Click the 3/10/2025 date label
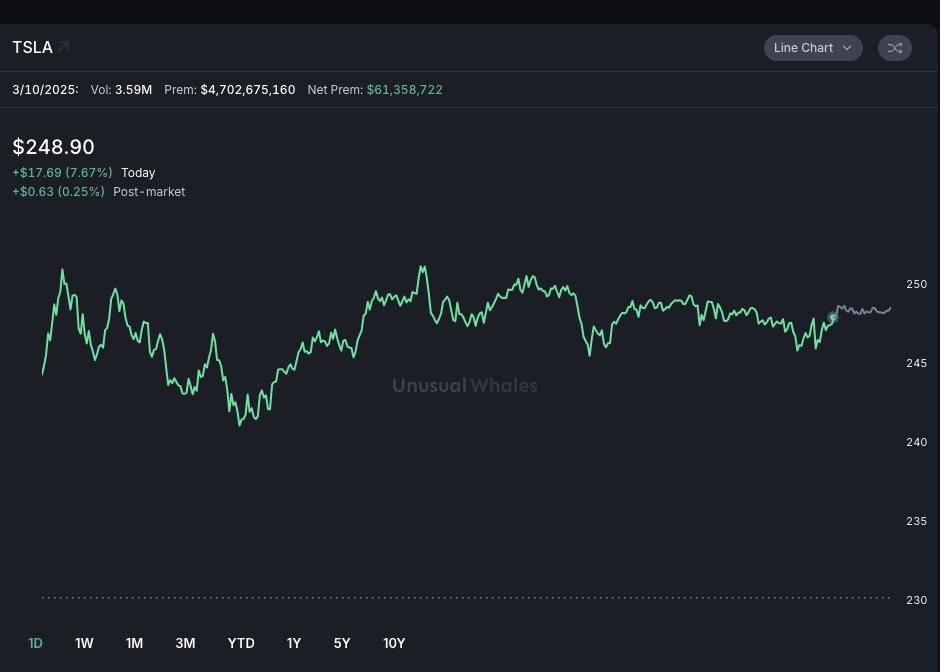940x672 pixels. (x=45, y=90)
